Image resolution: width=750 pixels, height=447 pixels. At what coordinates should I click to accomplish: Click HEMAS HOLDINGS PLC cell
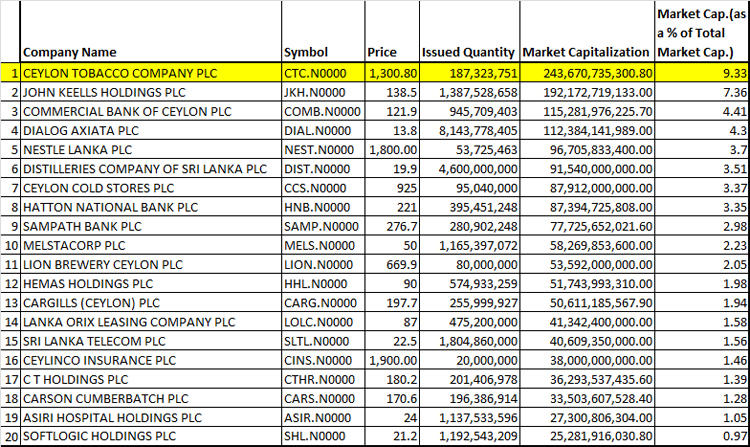tap(151, 283)
